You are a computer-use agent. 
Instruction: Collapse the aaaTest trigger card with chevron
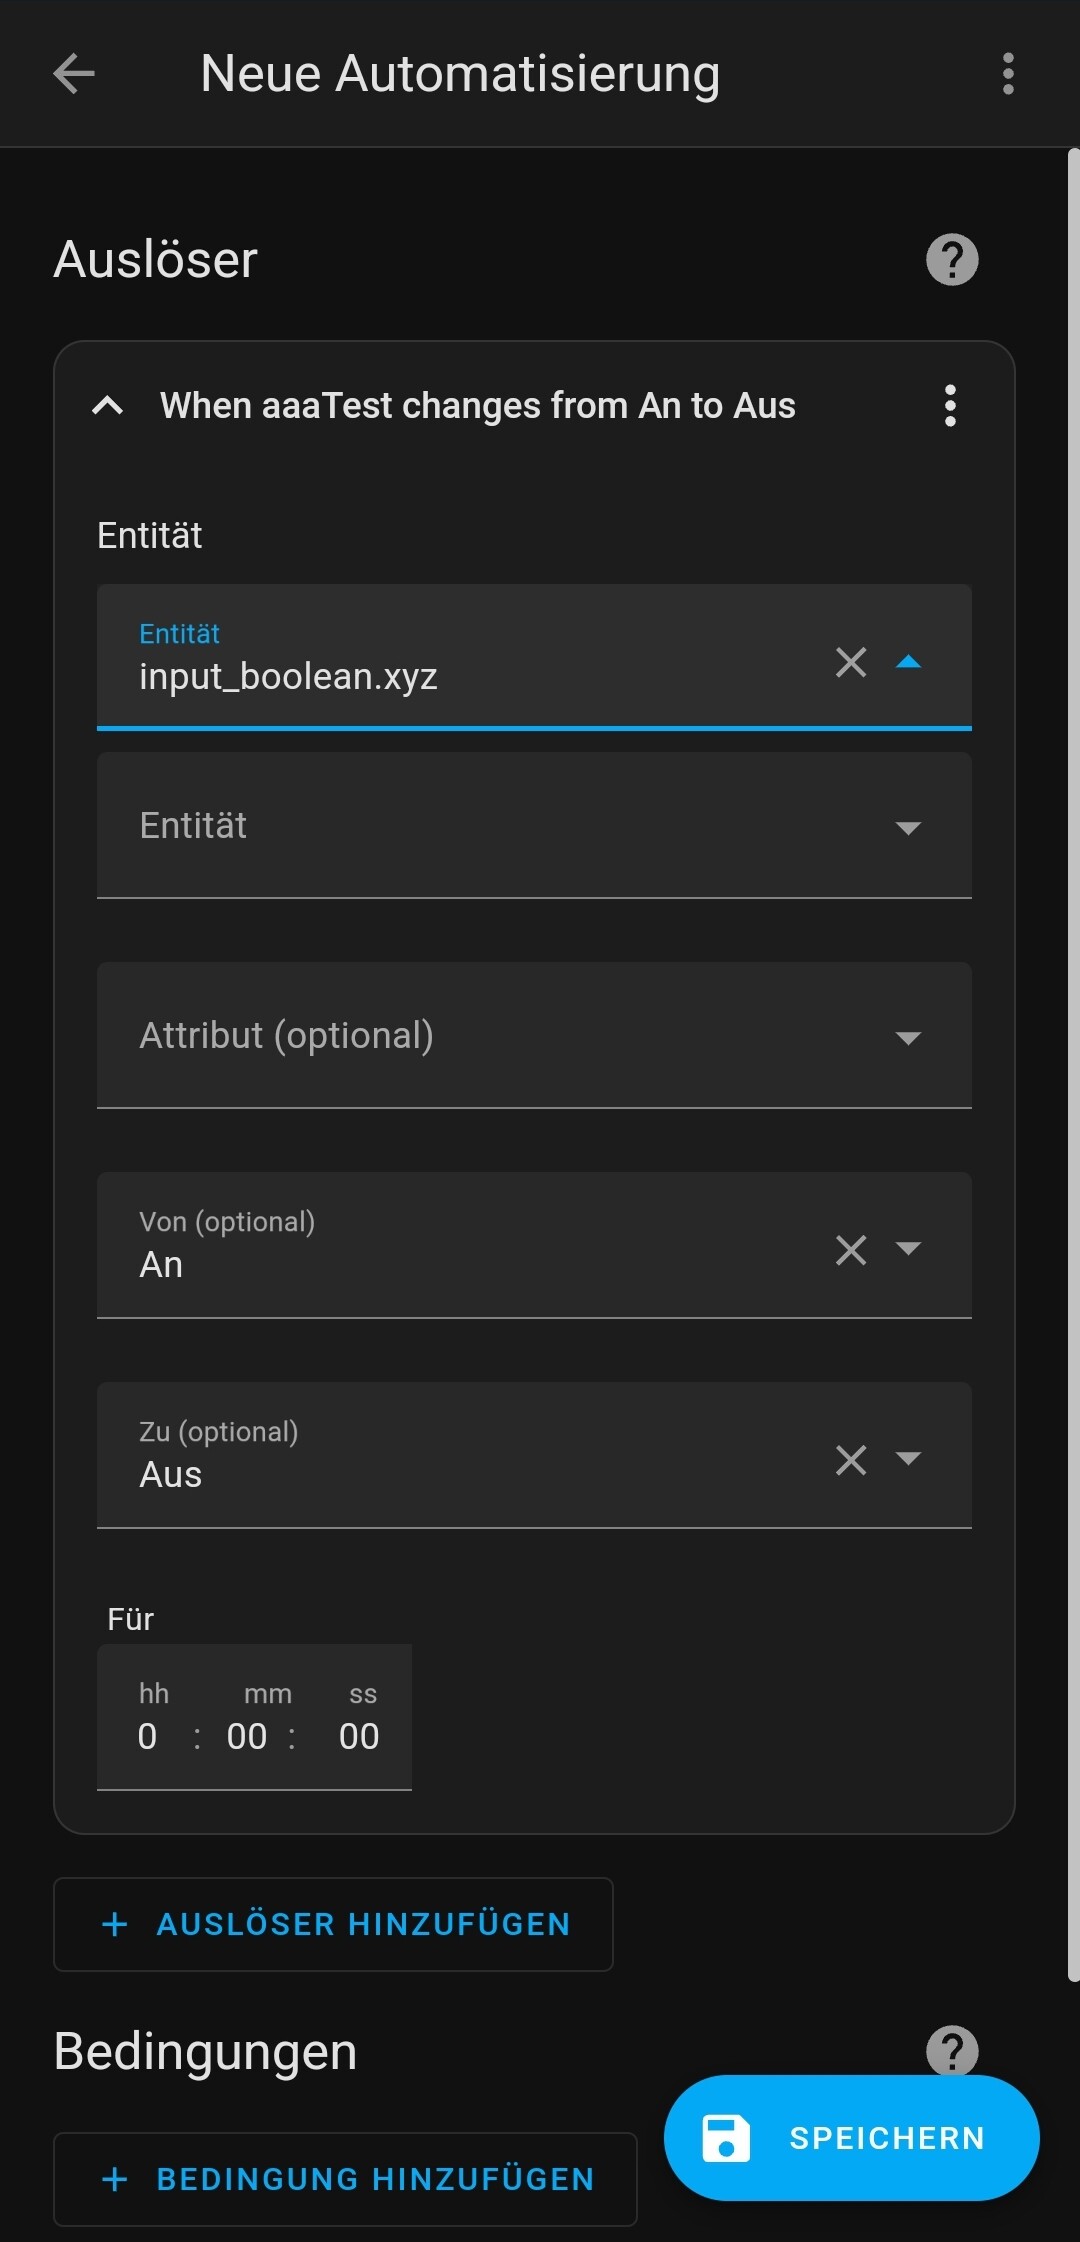(x=108, y=406)
